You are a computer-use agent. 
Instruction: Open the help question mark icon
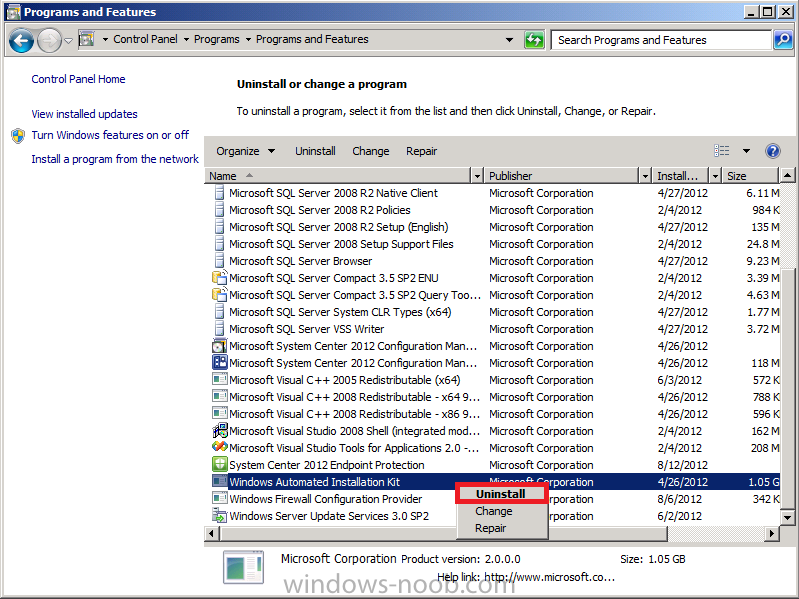773,151
